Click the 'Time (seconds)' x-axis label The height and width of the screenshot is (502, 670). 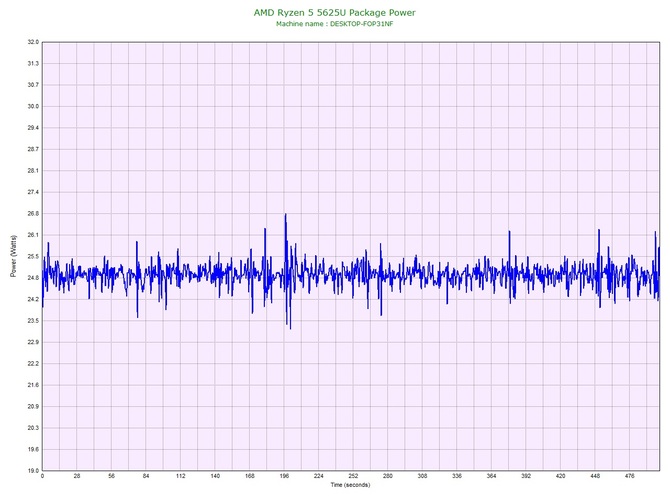350,485
